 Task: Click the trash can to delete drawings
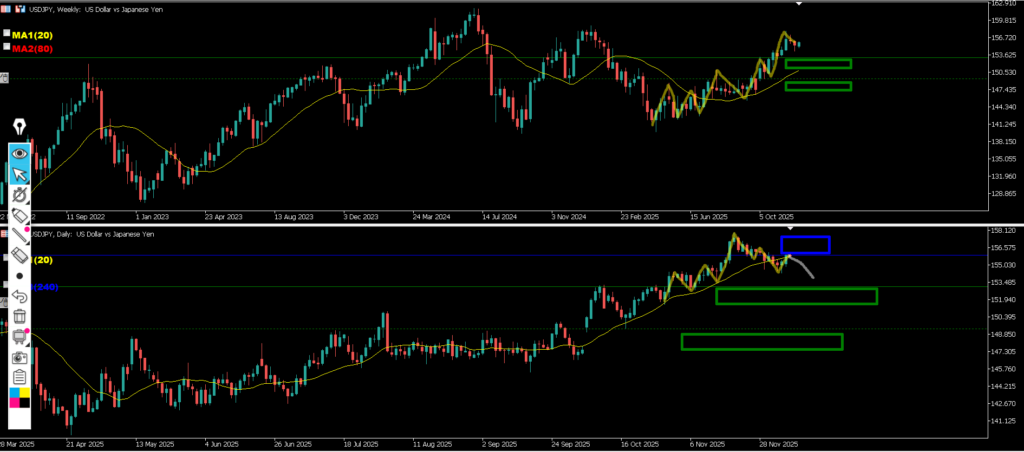[19, 317]
